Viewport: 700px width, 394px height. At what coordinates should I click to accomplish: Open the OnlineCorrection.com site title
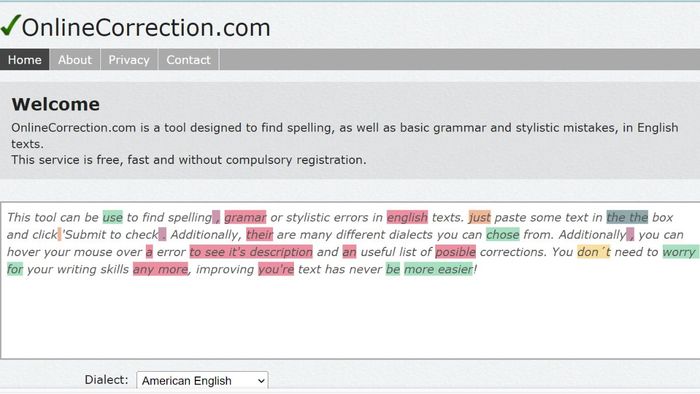coord(146,28)
